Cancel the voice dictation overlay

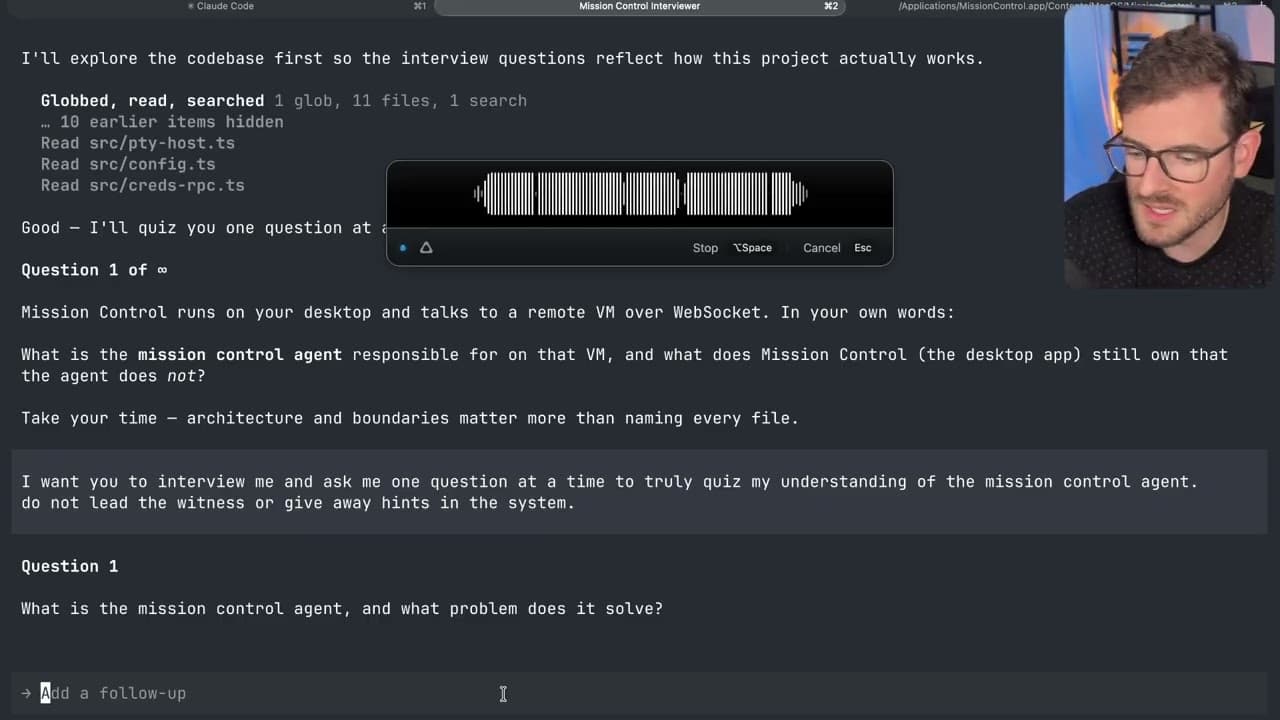(x=821, y=248)
